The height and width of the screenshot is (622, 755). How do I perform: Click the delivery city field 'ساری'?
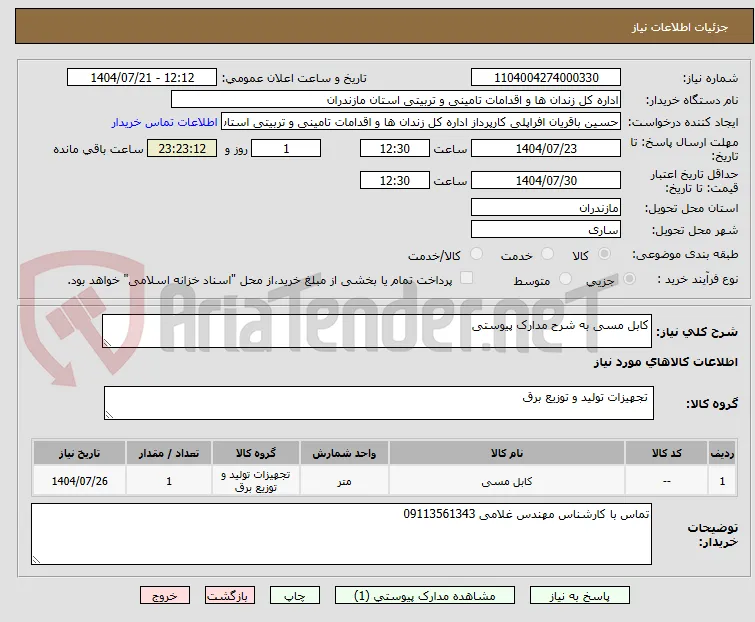pyautogui.click(x=546, y=230)
